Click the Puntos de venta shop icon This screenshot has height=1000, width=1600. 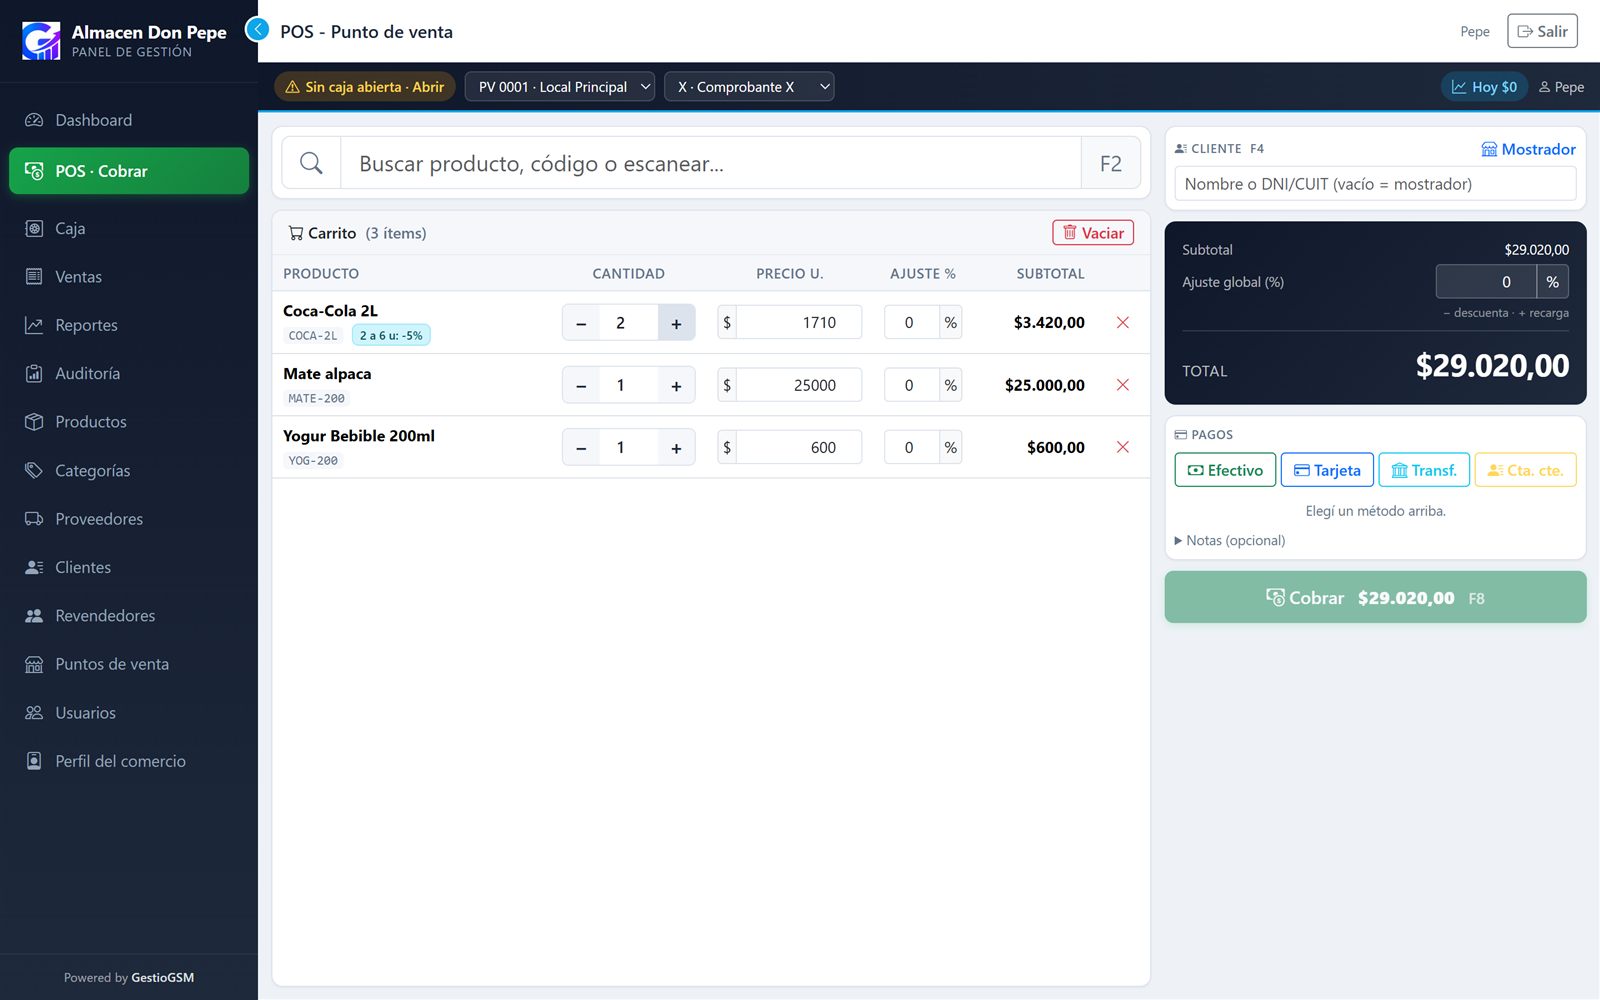[x=34, y=664]
